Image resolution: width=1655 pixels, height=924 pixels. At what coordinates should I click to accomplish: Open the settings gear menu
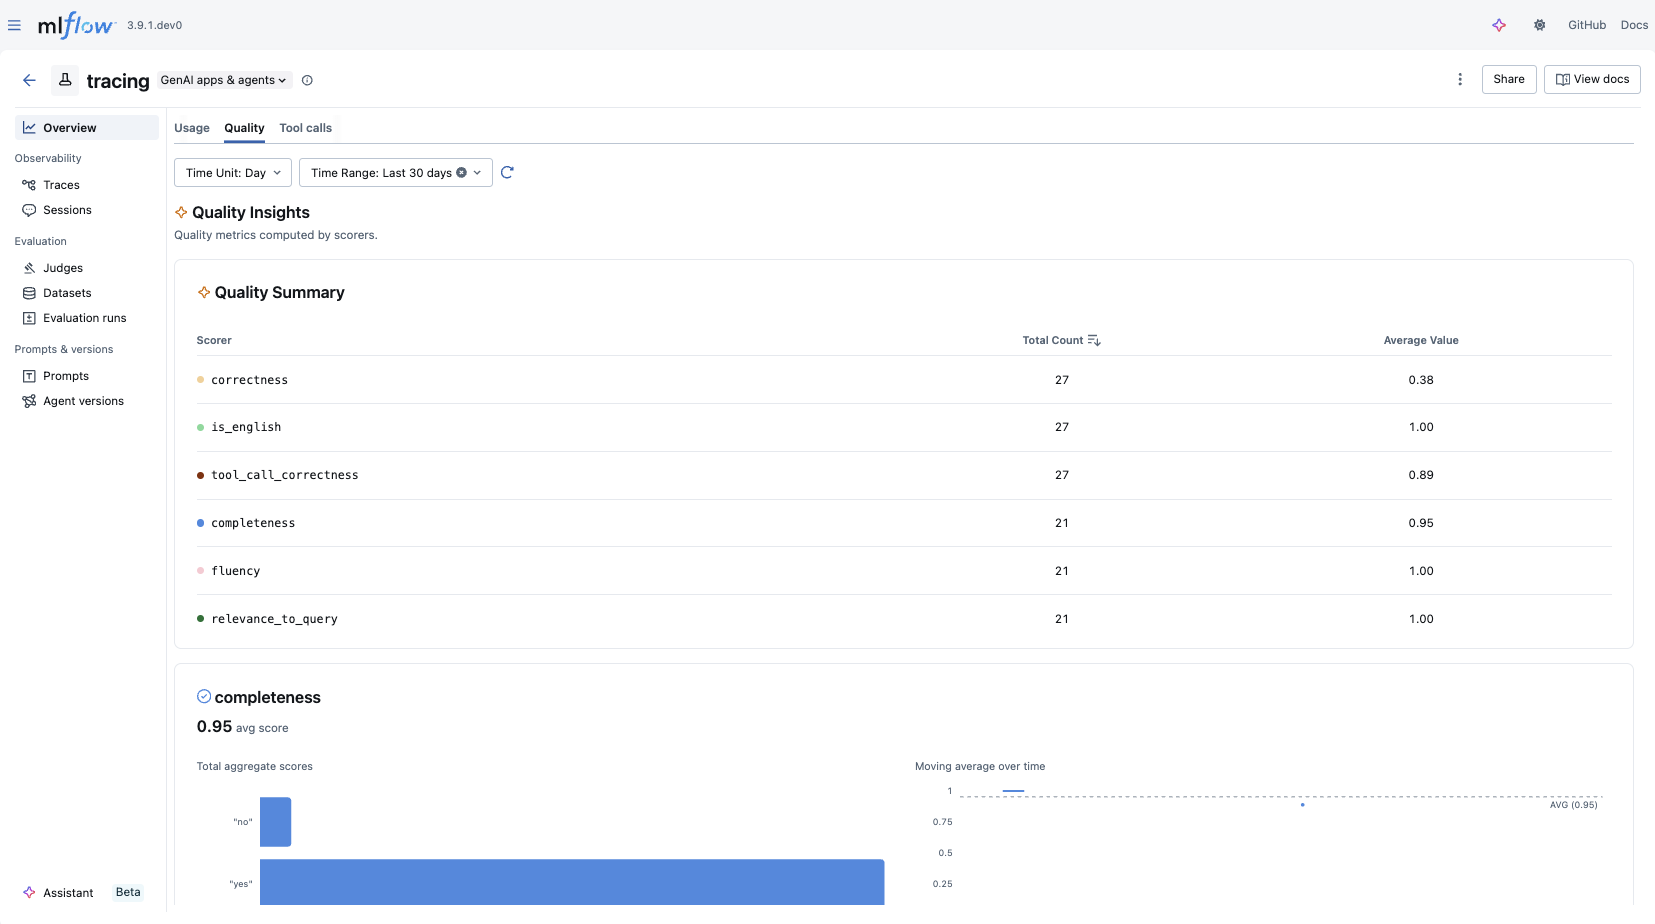pos(1539,24)
